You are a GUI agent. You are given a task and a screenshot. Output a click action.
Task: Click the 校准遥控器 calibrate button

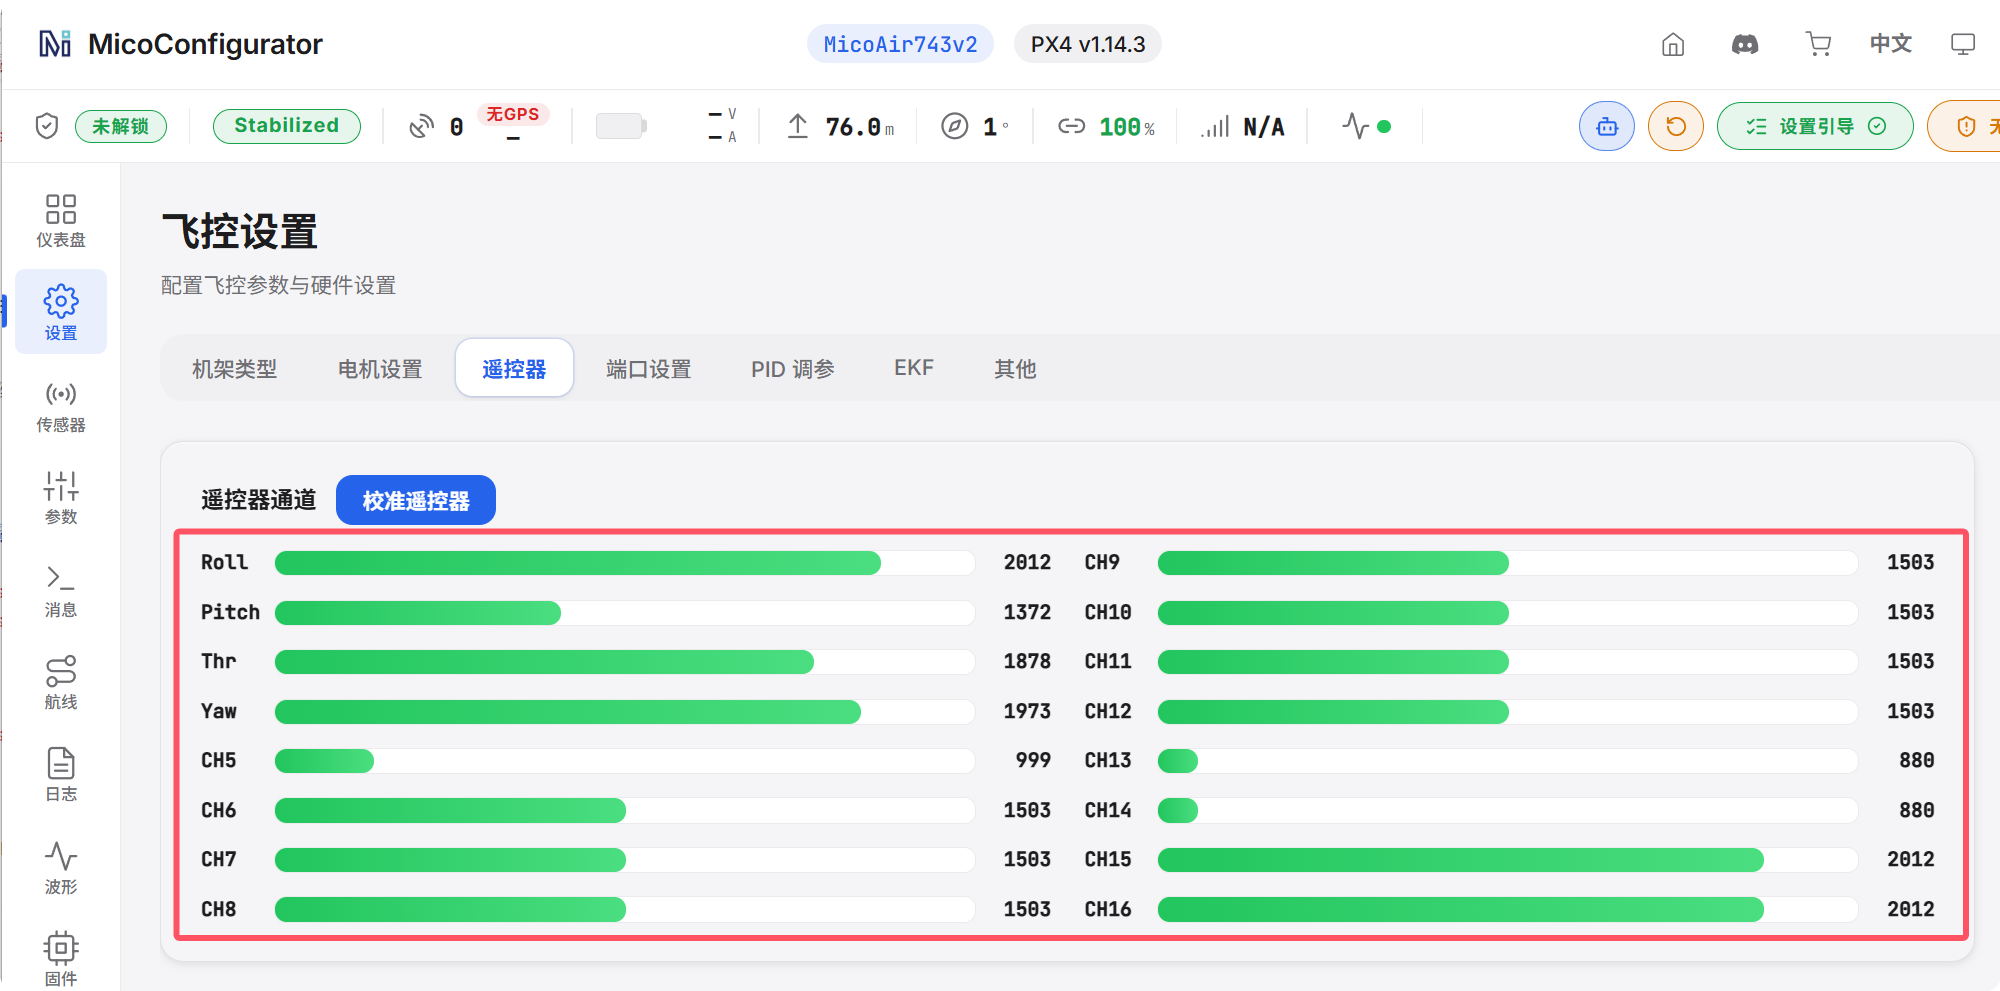[x=416, y=500]
